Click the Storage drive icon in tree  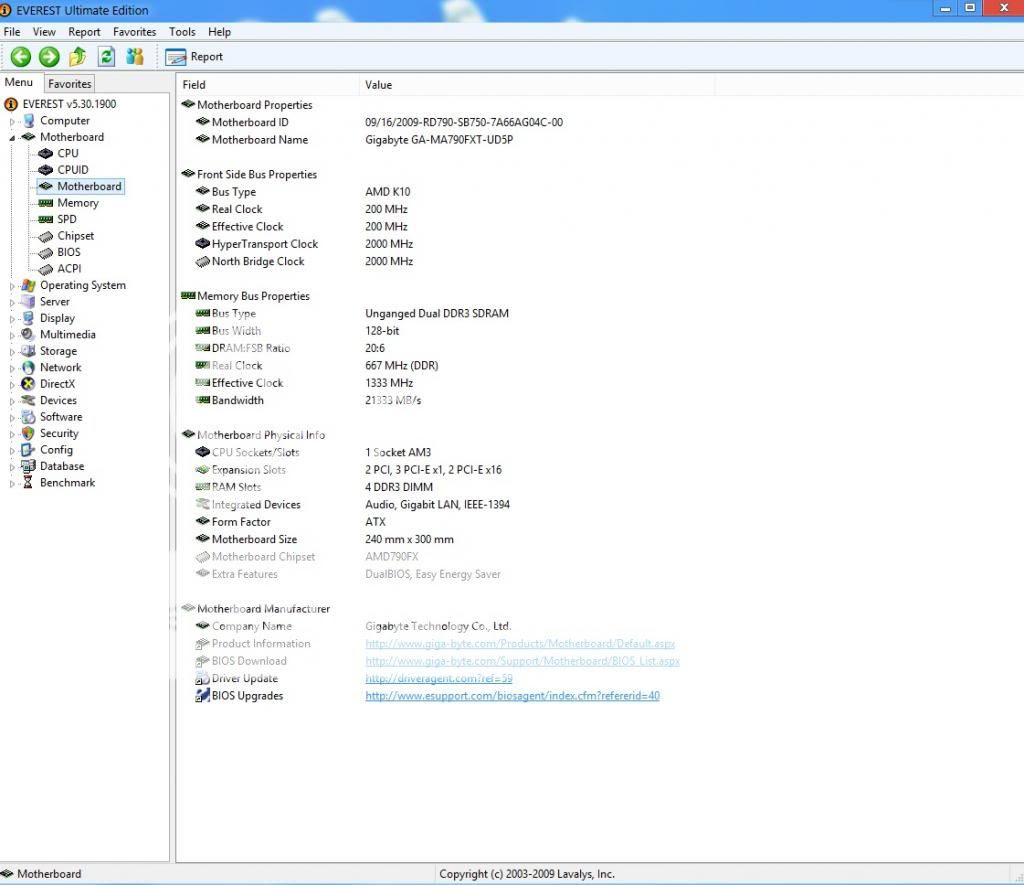click(28, 351)
